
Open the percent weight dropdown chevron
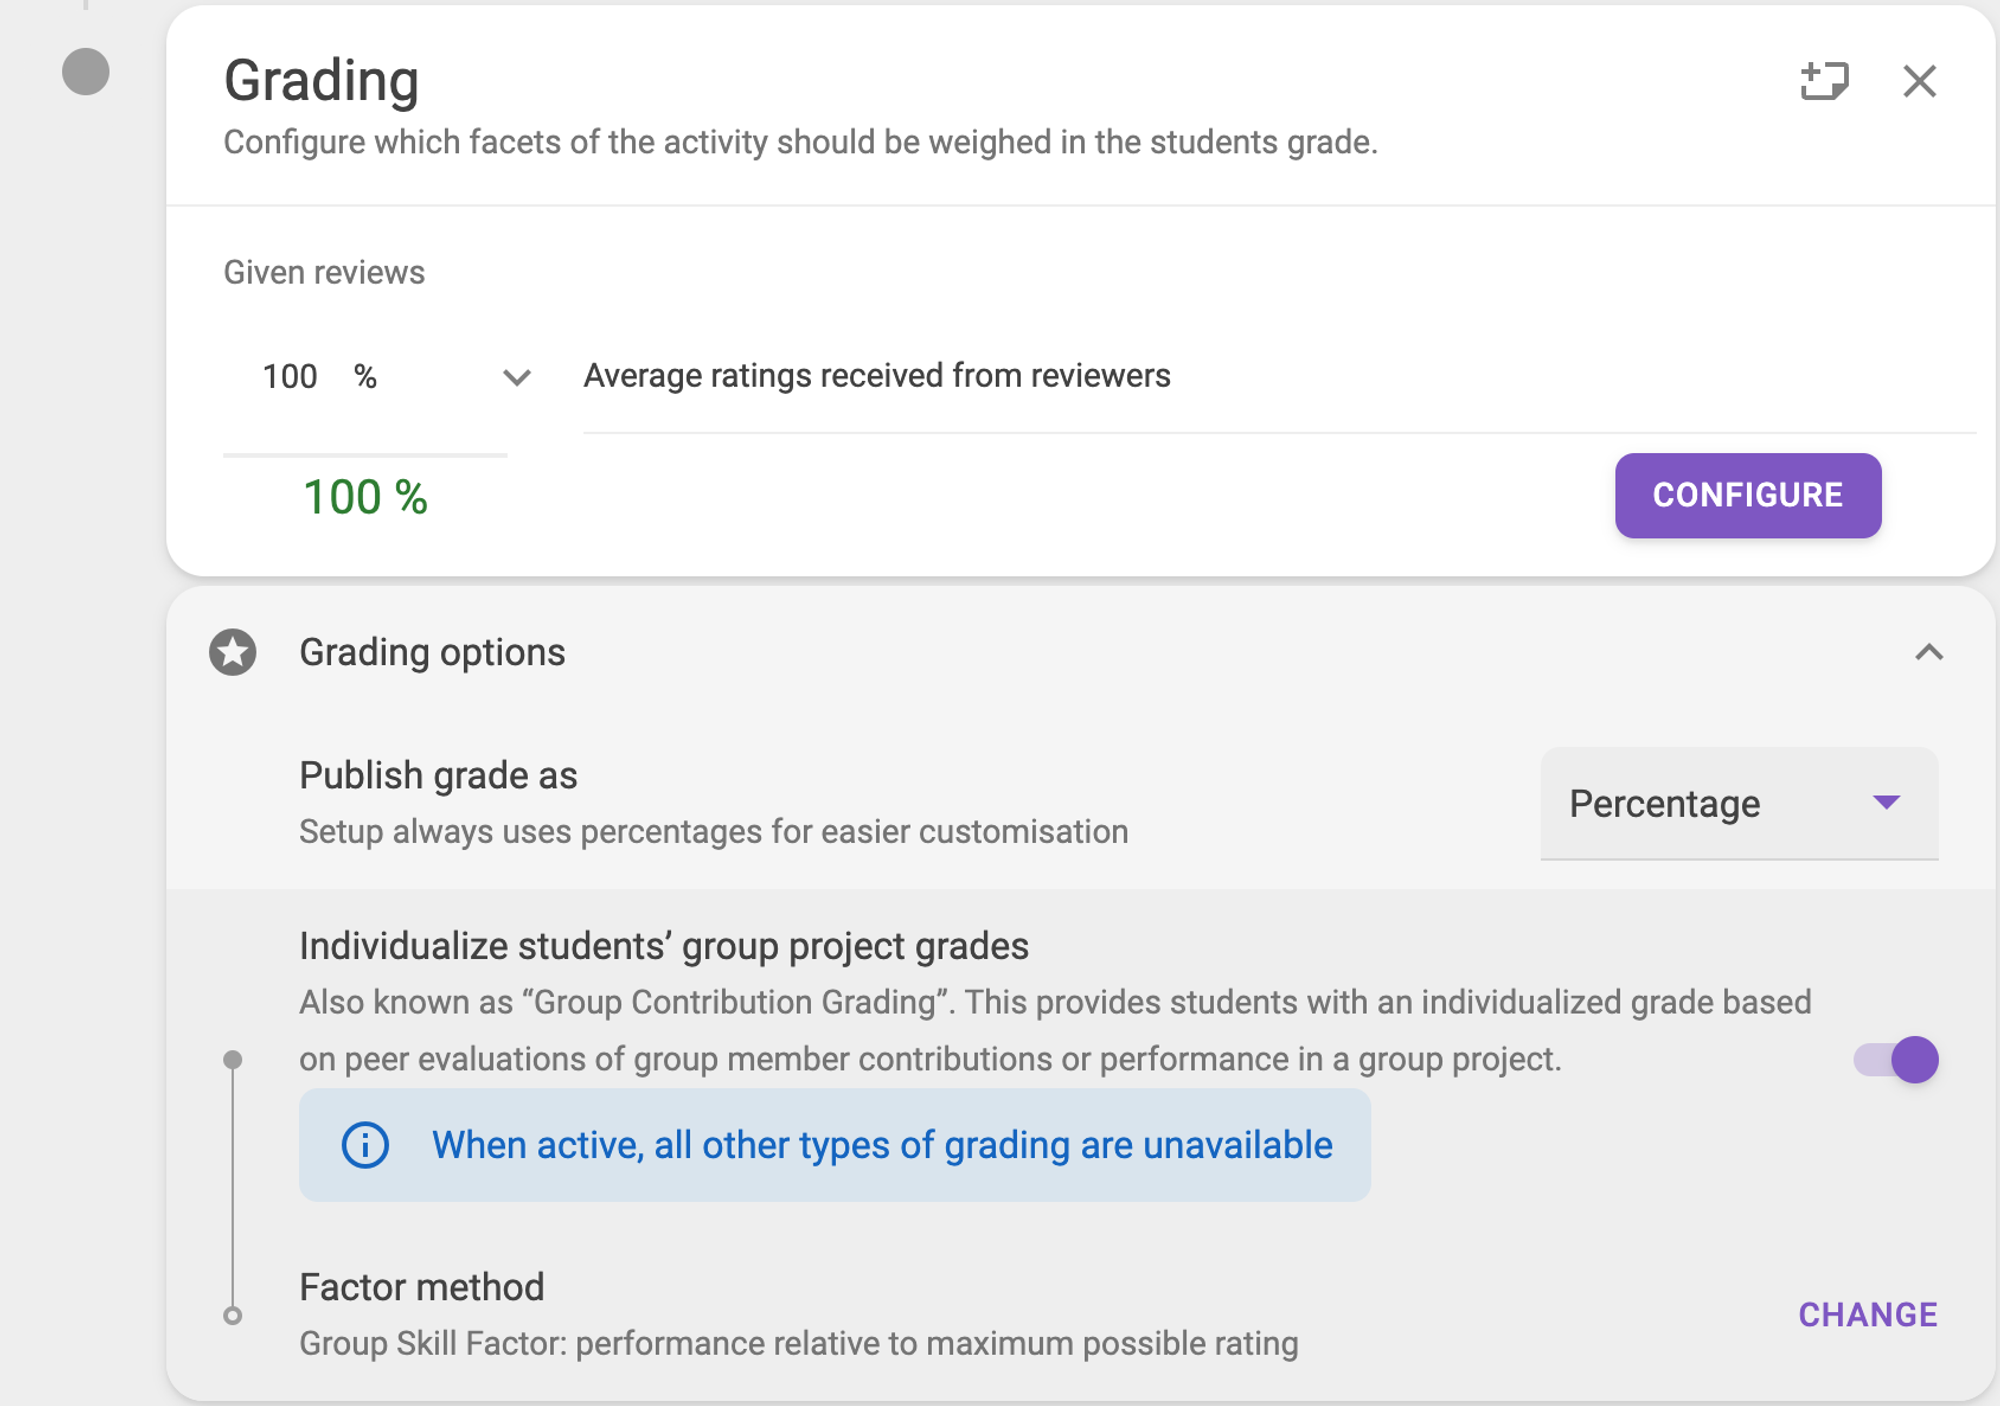coord(516,378)
